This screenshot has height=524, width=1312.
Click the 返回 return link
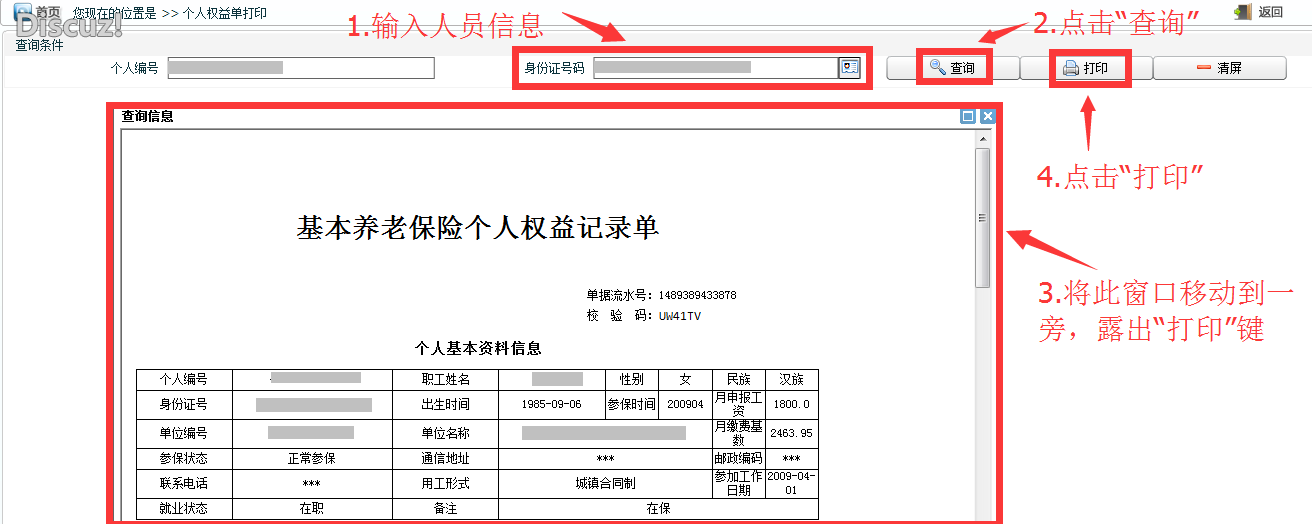click(x=1270, y=12)
